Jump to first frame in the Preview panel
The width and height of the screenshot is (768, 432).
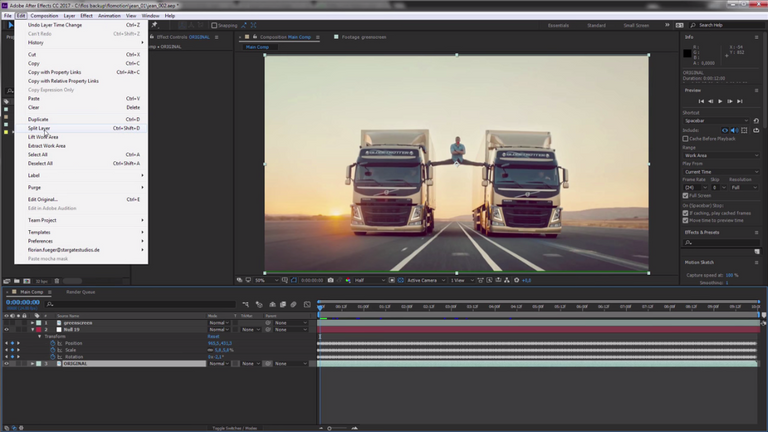[701, 101]
